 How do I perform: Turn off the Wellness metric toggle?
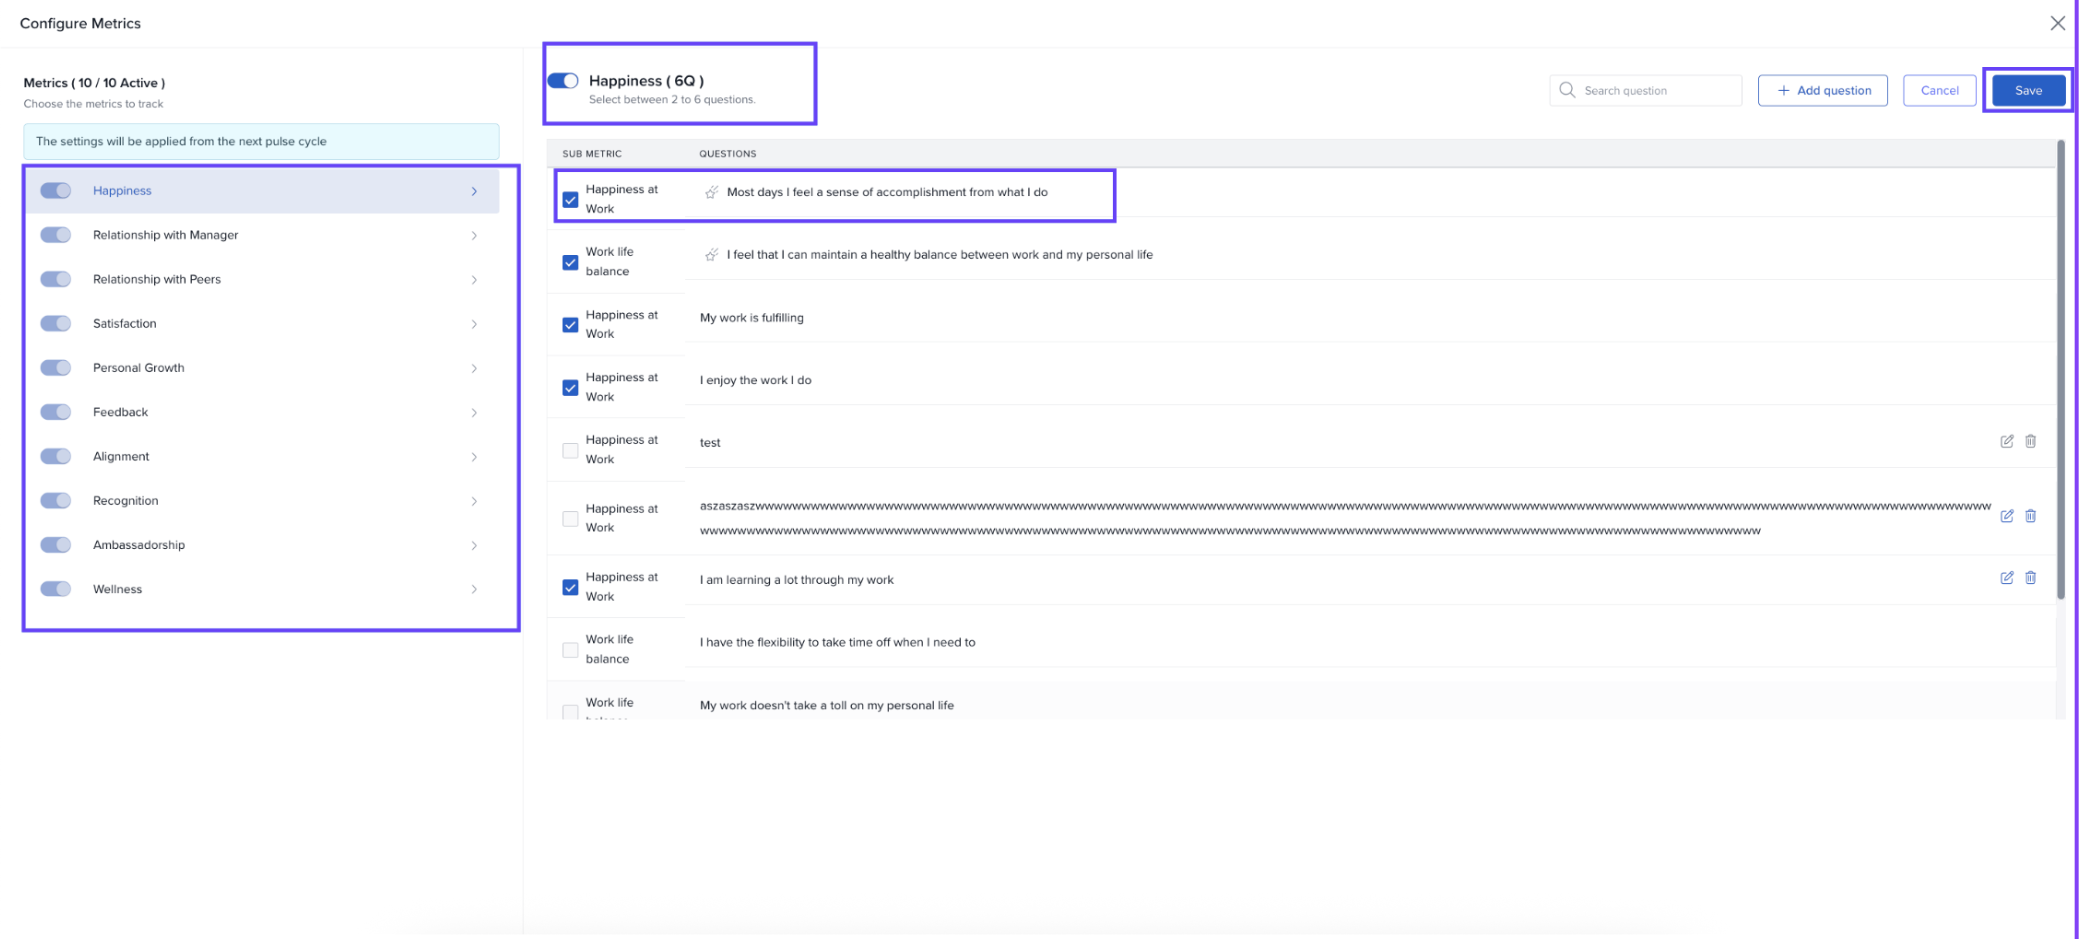tap(56, 589)
